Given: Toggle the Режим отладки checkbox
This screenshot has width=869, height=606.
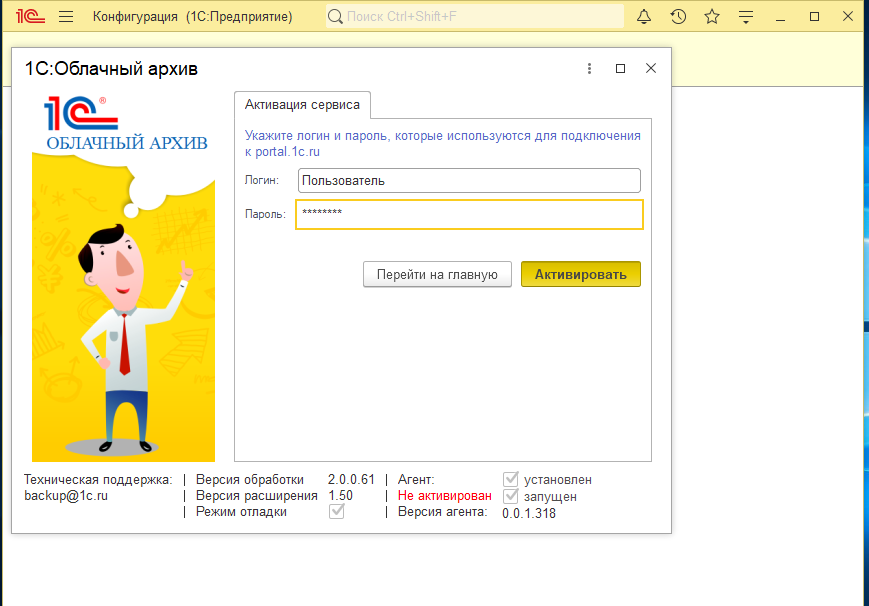Looking at the screenshot, I should point(336,511).
